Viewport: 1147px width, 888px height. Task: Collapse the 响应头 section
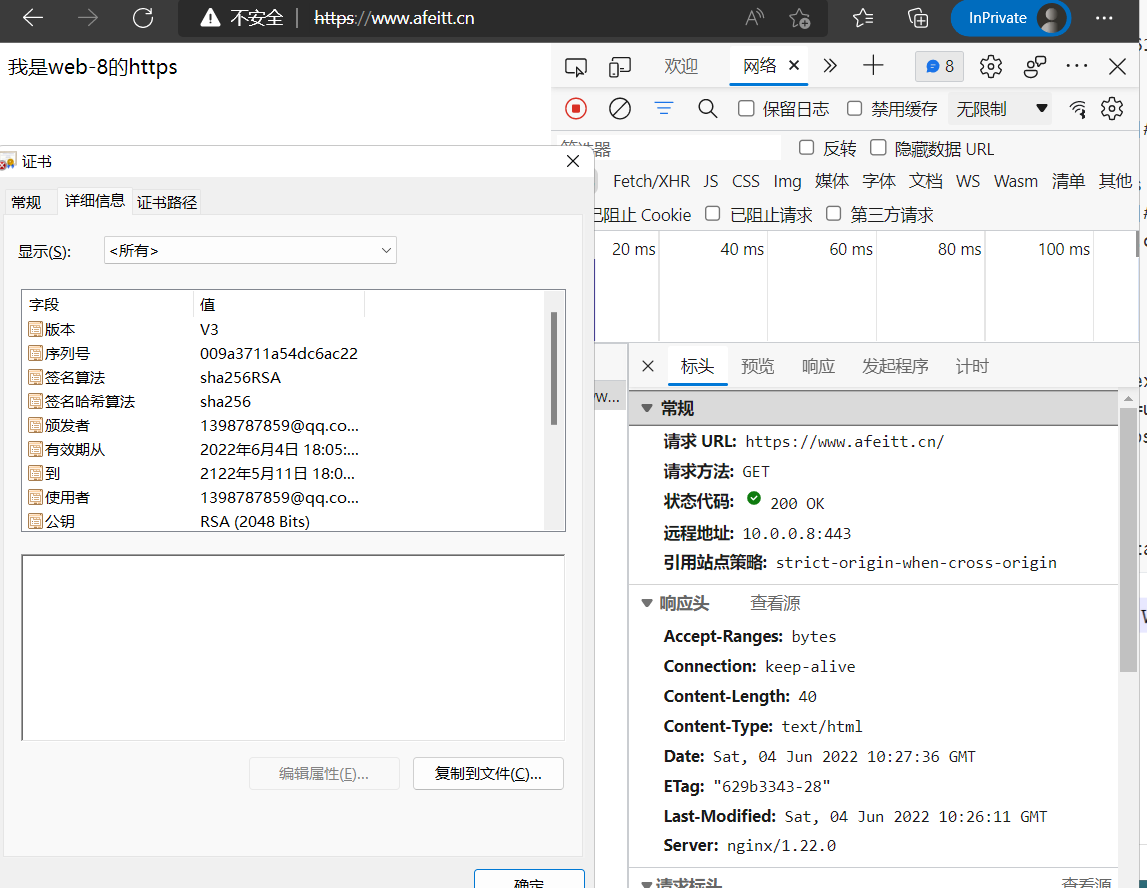point(647,603)
